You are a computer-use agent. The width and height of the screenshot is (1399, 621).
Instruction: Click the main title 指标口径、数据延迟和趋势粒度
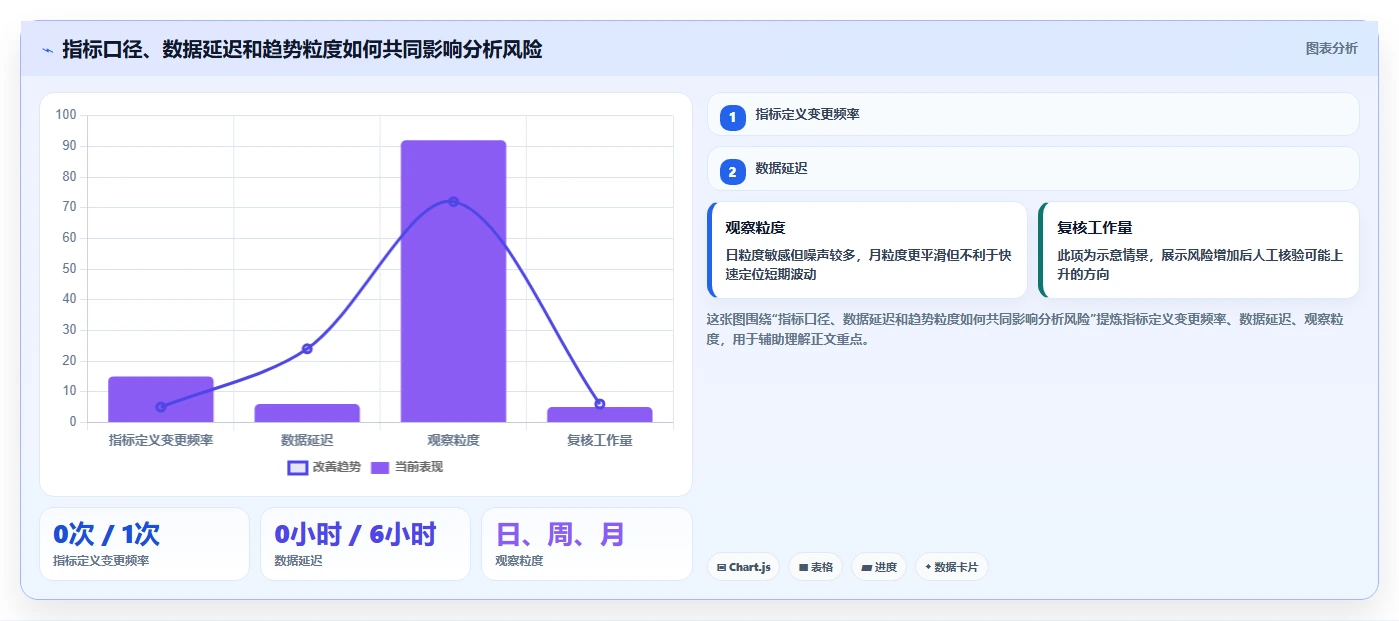[x=302, y=49]
